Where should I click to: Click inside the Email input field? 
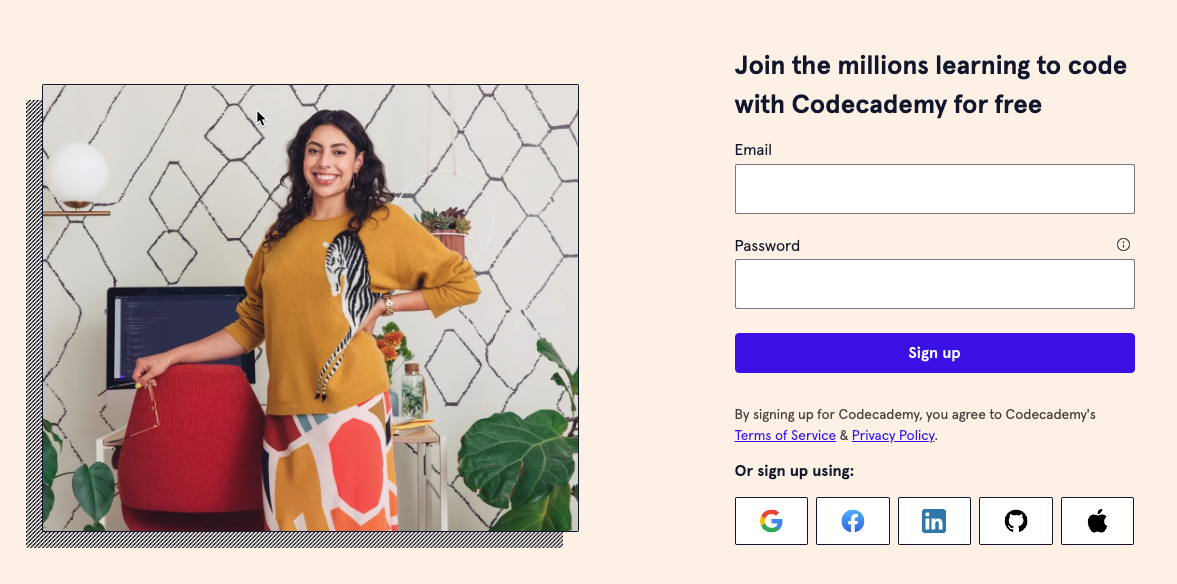[934, 188]
